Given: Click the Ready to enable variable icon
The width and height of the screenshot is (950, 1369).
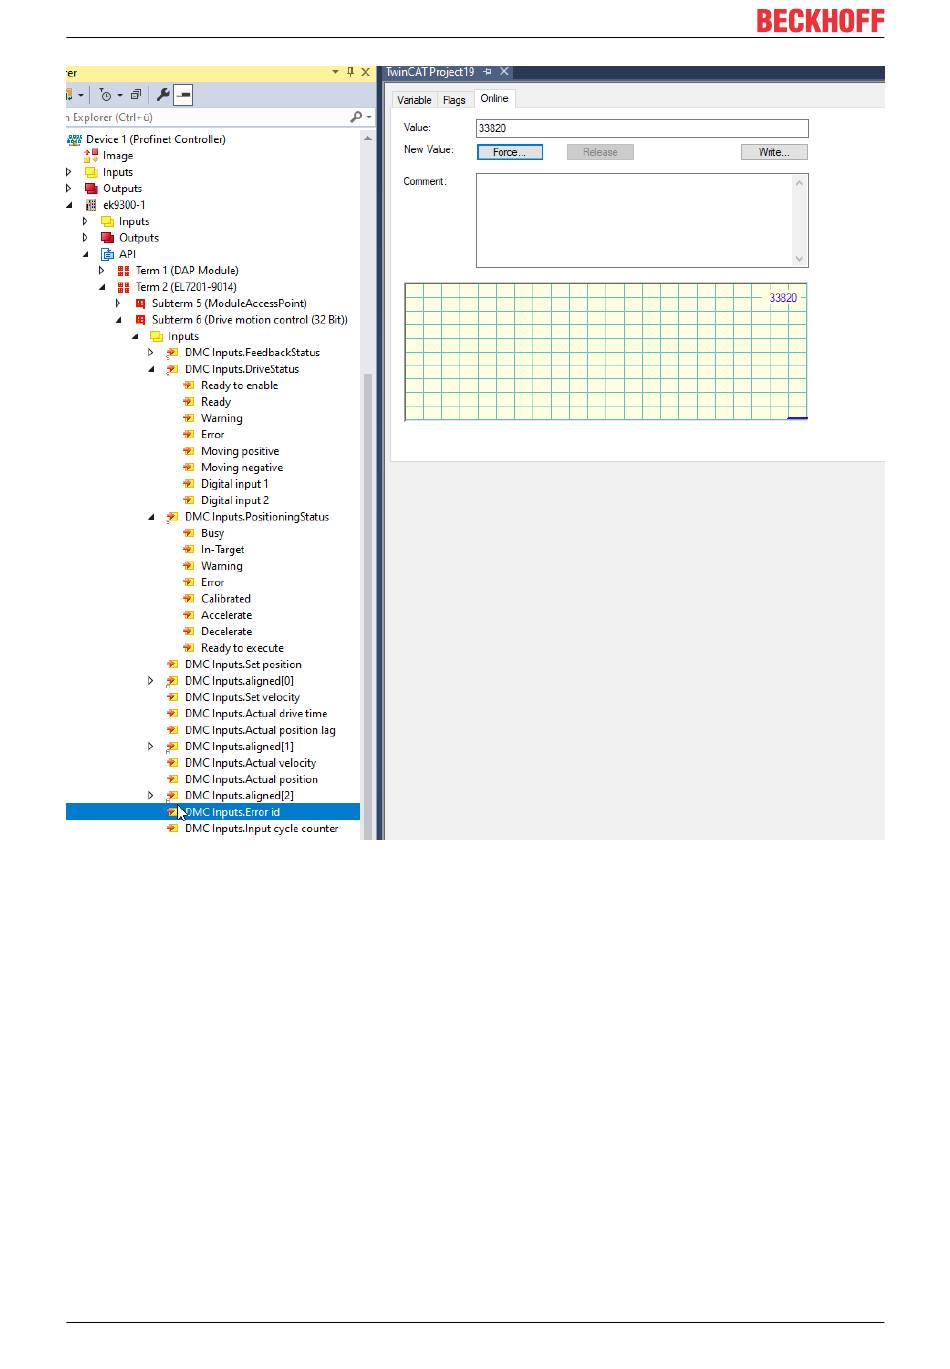Looking at the screenshot, I should [x=189, y=385].
